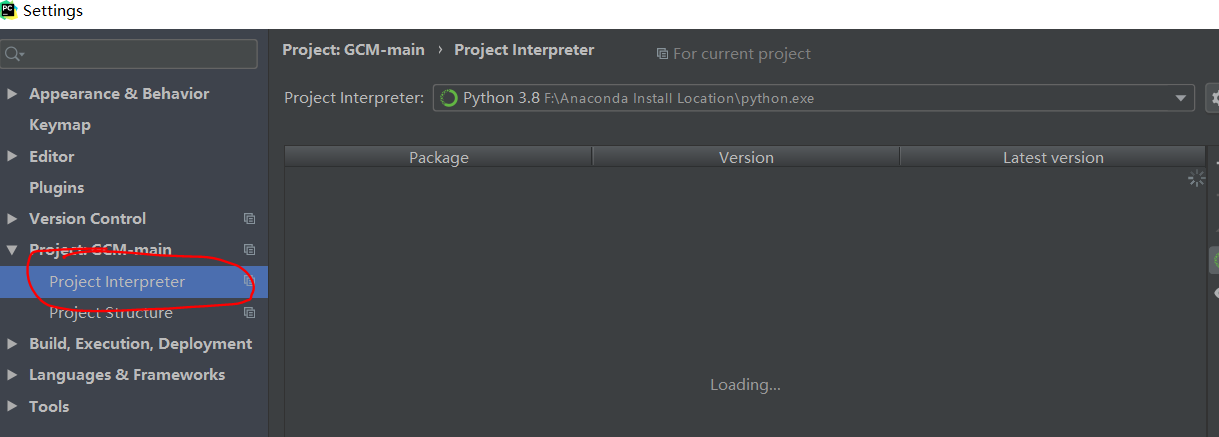Expand the Languages & Frameworks section

[x=12, y=375]
